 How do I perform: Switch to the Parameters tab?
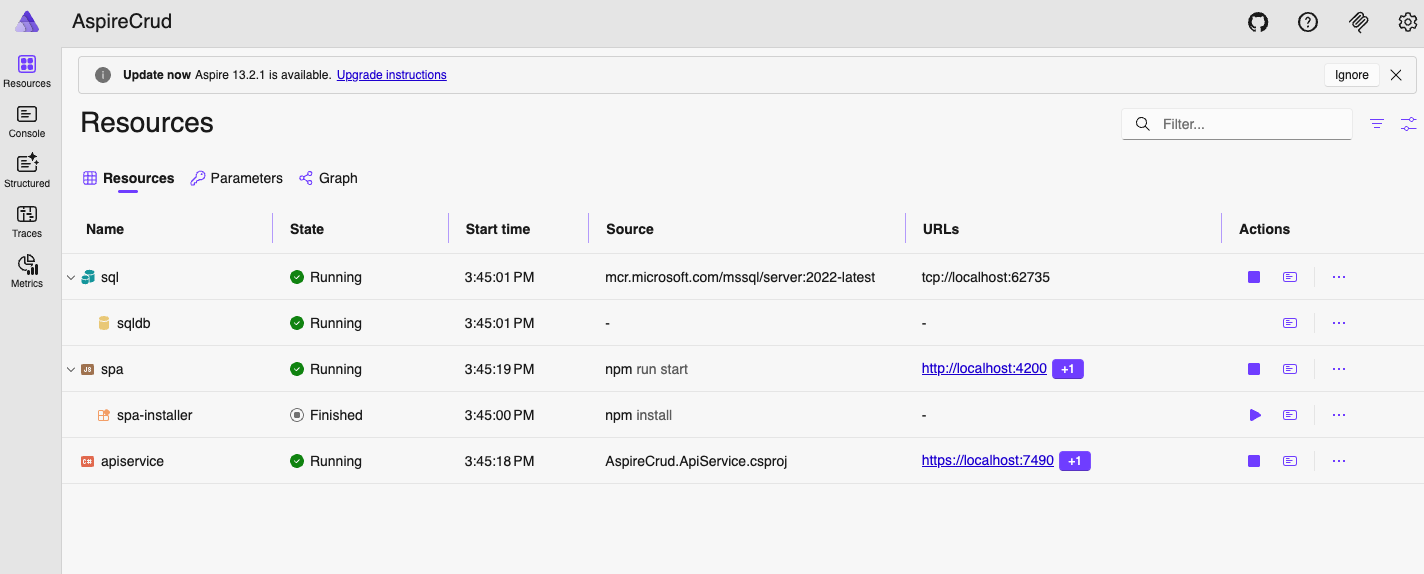point(237,178)
